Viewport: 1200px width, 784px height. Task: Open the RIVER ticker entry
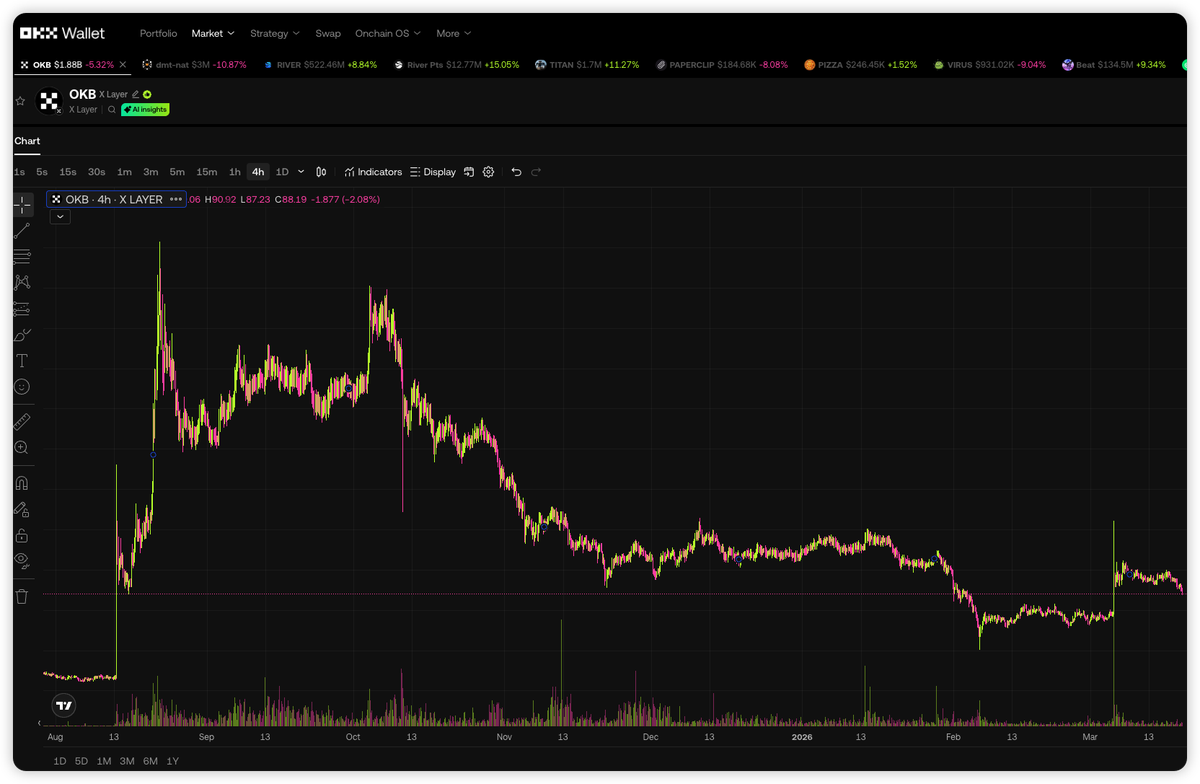pos(320,64)
